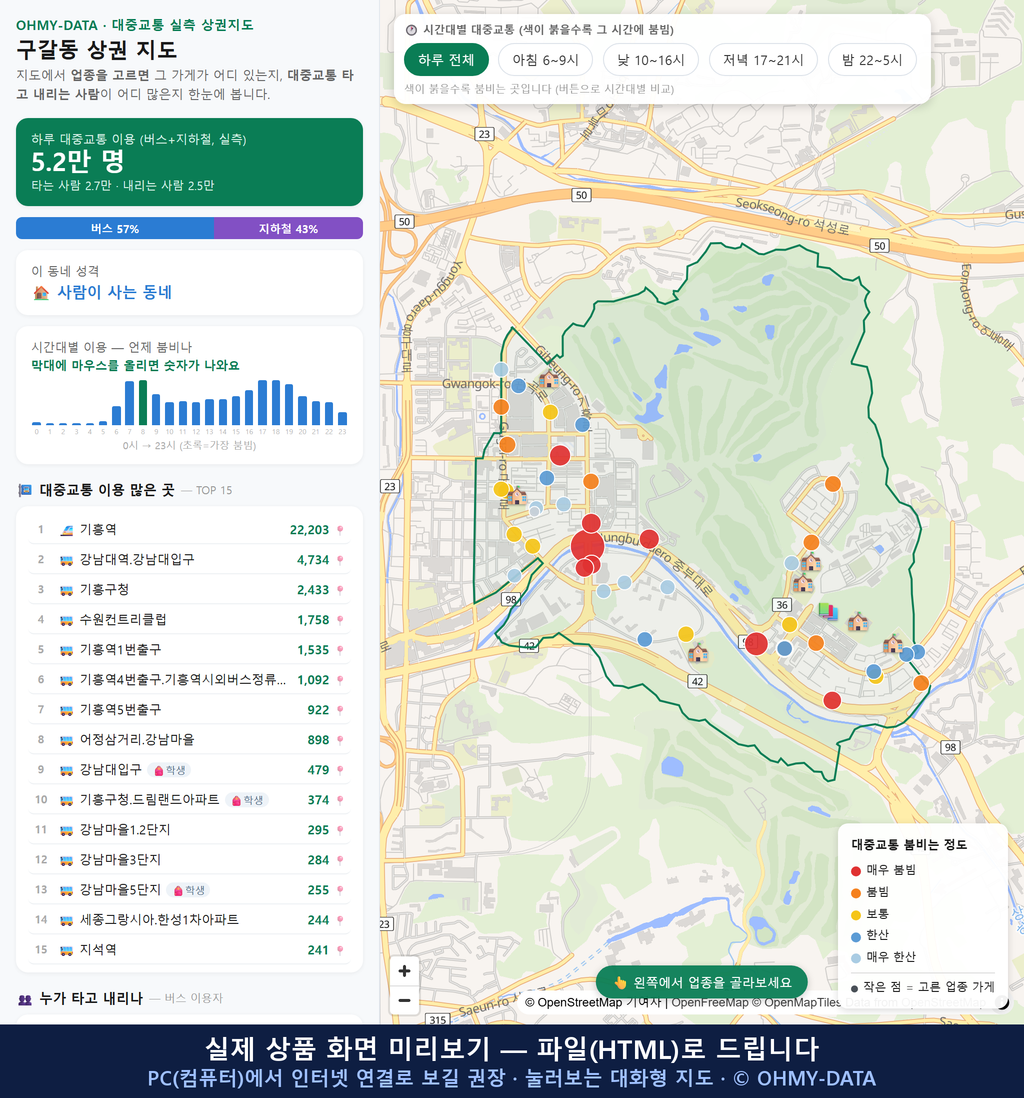Switch to 밤 22~5시 time filter
Viewport: 1024px width, 1098px height.
pyautogui.click(x=872, y=60)
